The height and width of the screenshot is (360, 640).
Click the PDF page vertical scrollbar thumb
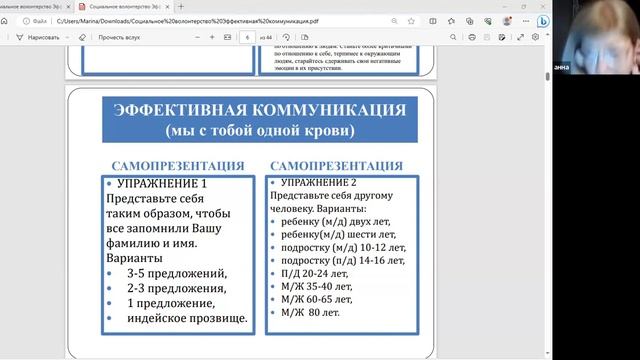pyautogui.click(x=547, y=76)
